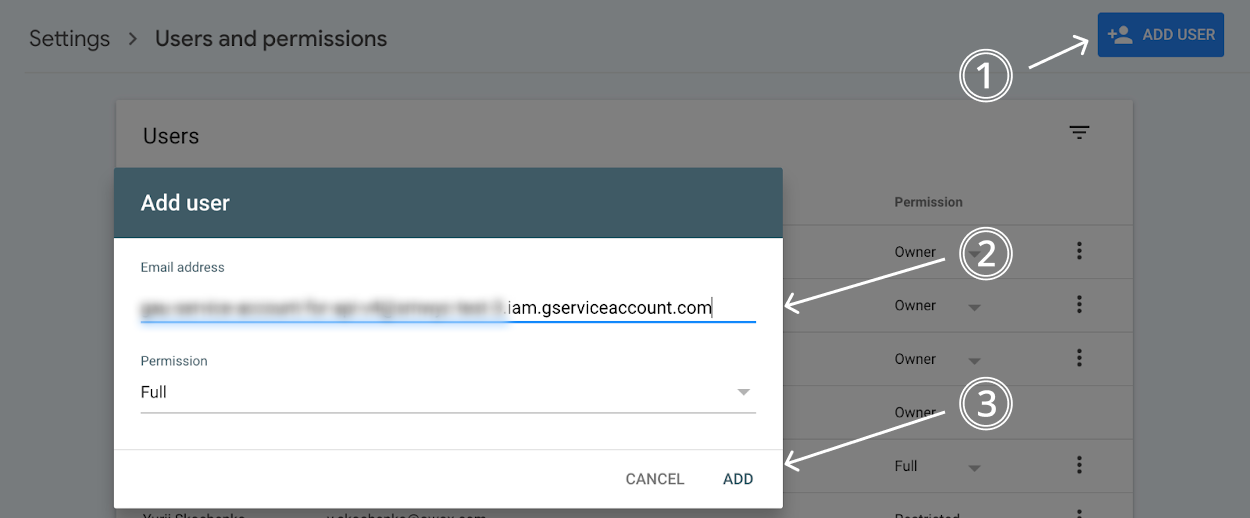Expand the table row's Full permission dropdown

[974, 467]
